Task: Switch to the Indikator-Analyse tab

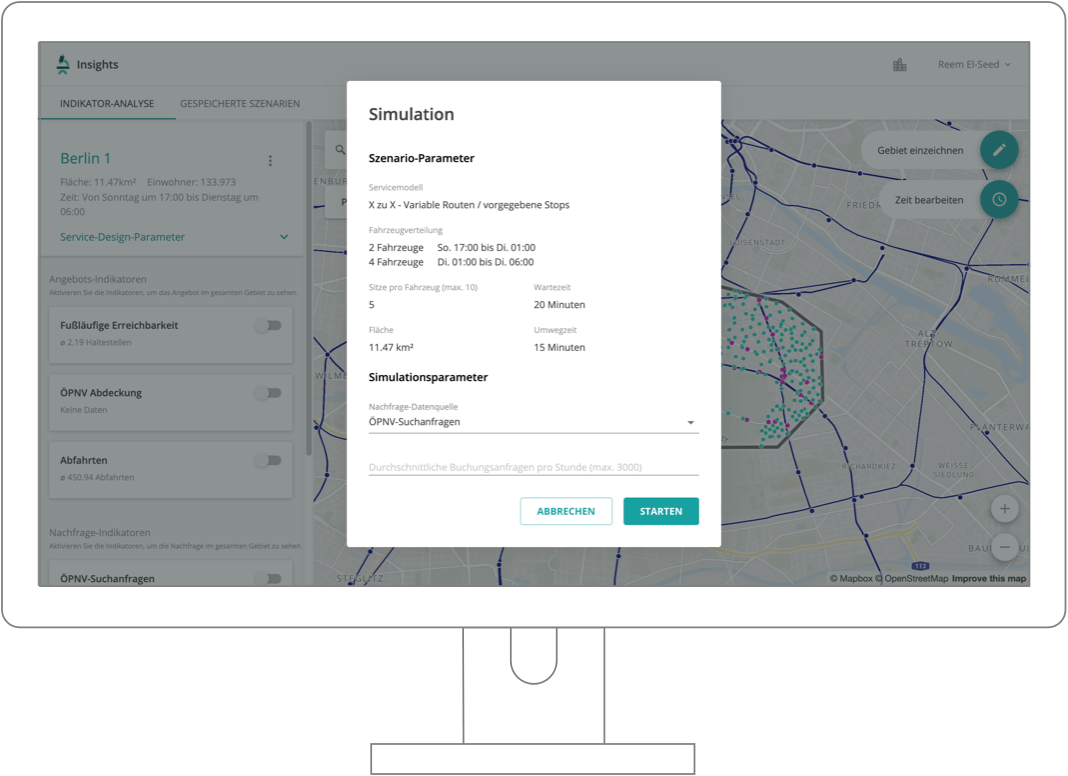Action: (x=107, y=104)
